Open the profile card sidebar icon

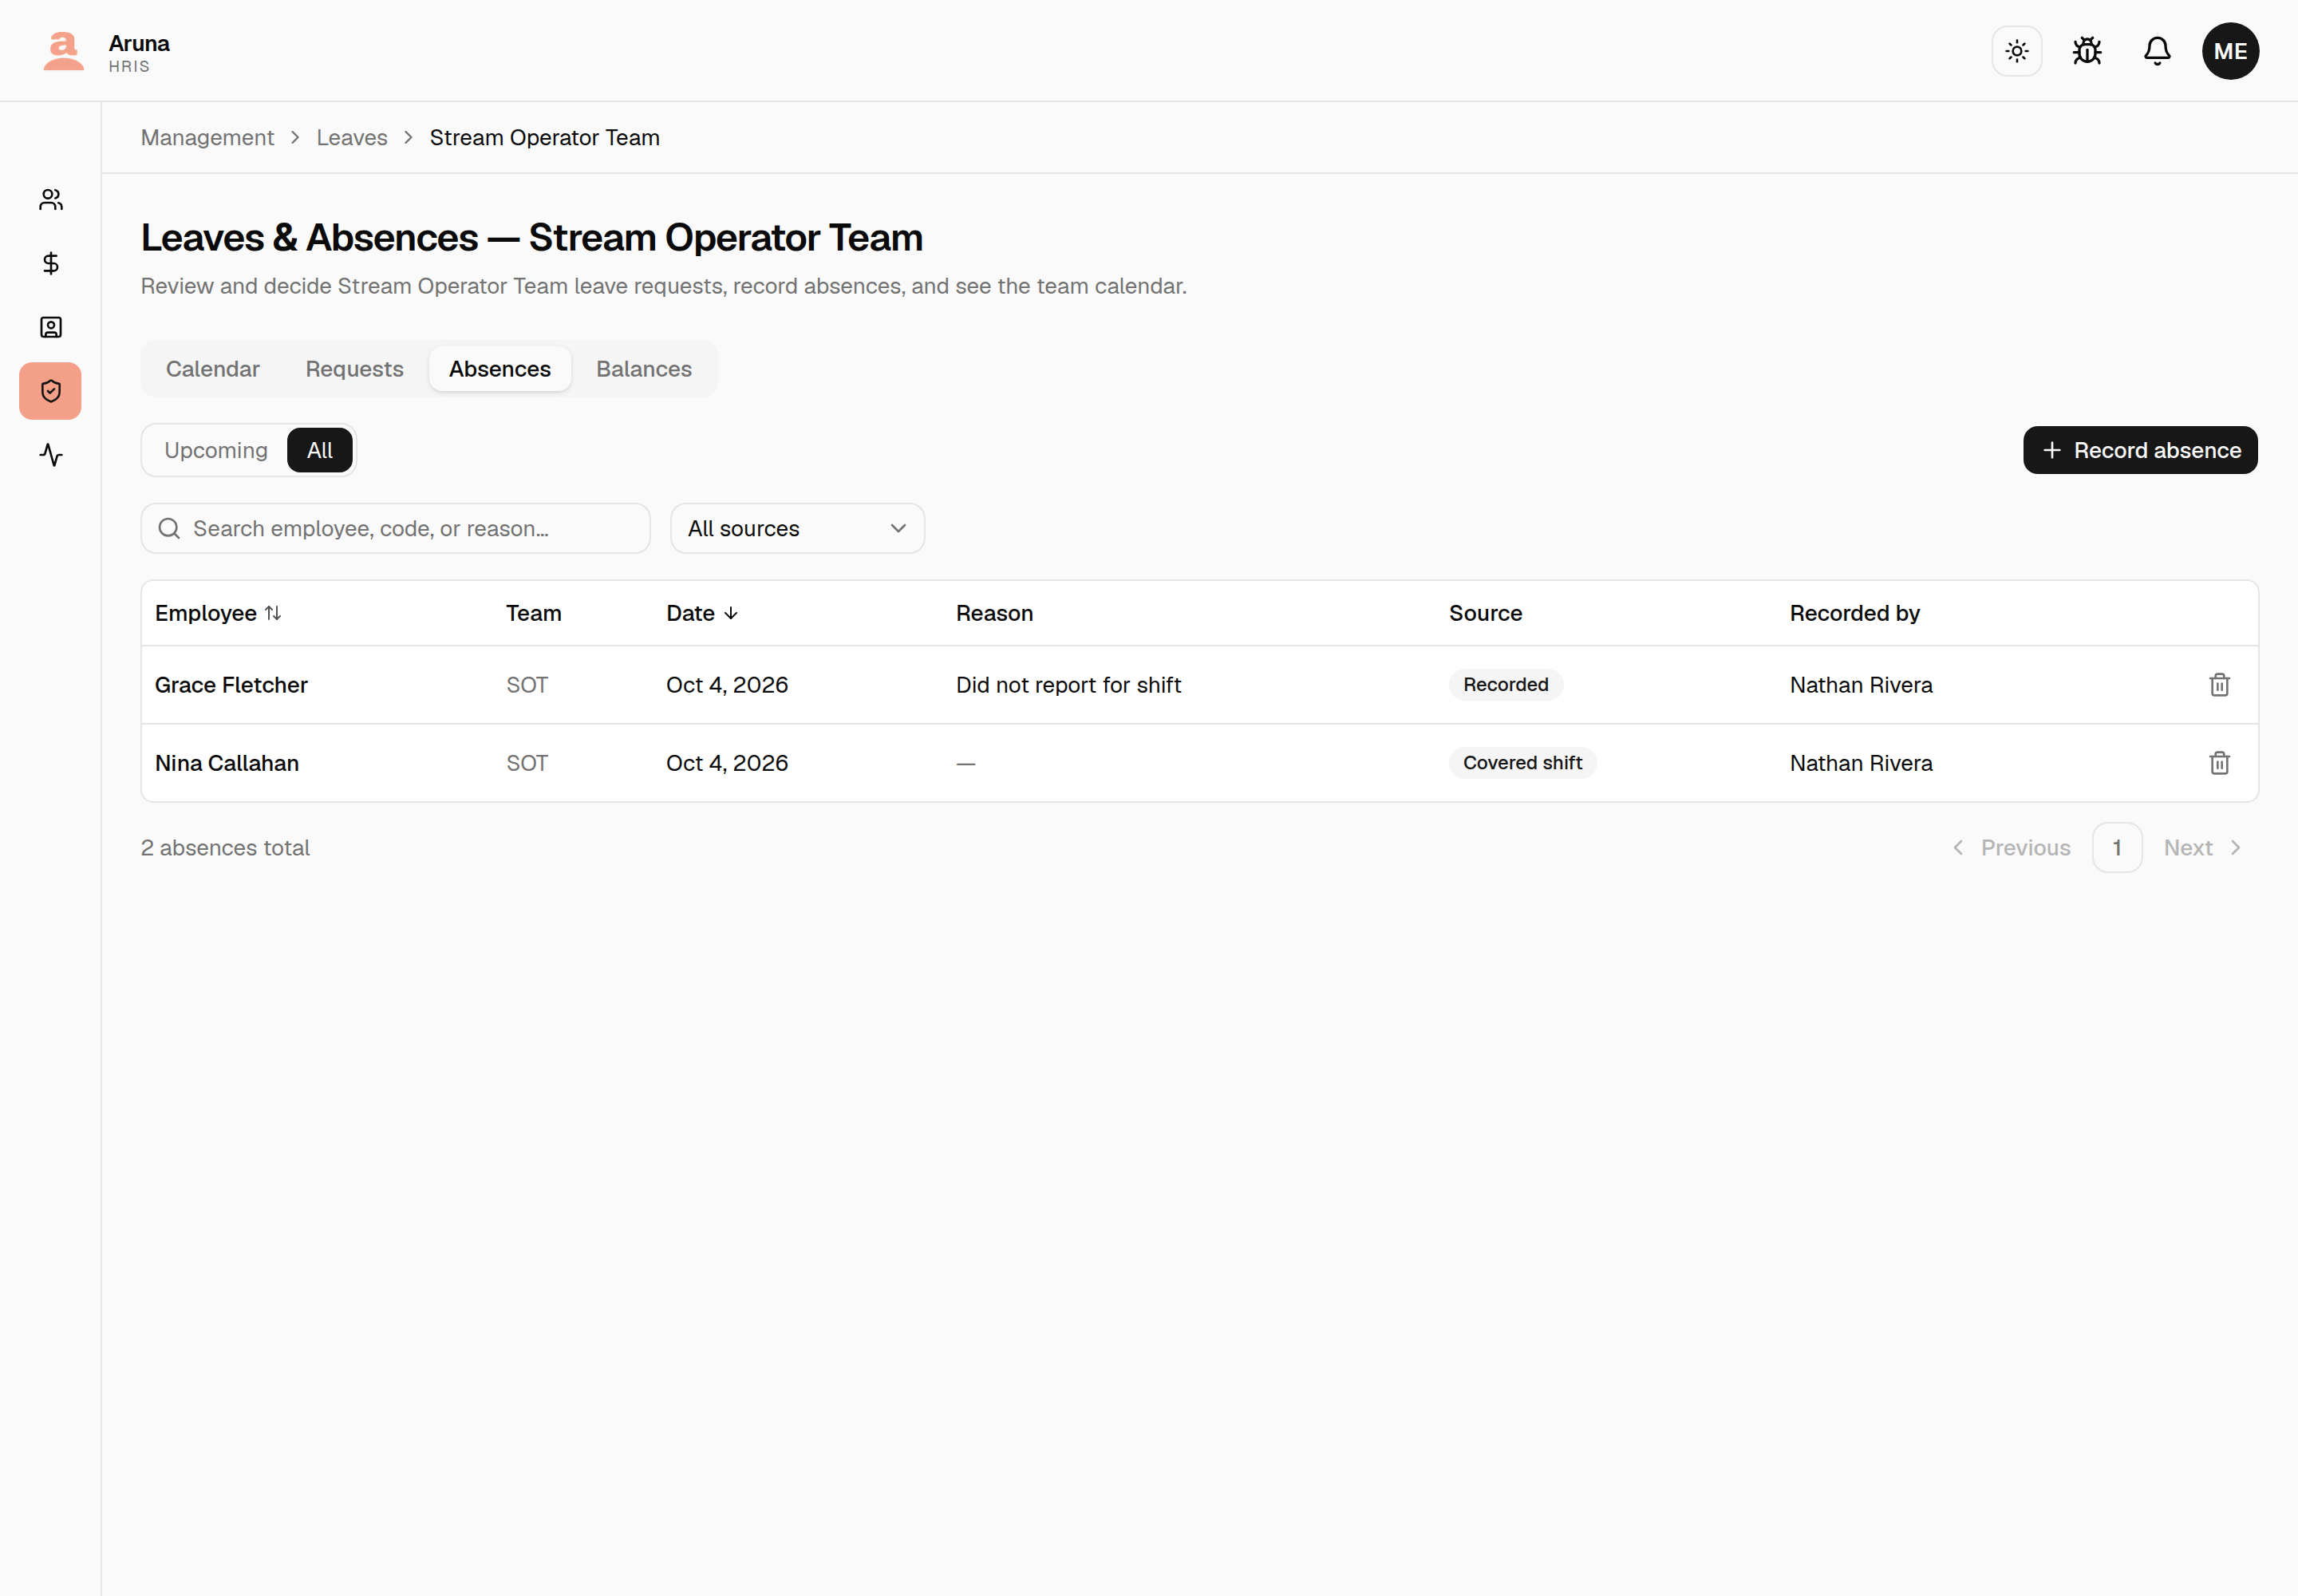click(x=51, y=327)
